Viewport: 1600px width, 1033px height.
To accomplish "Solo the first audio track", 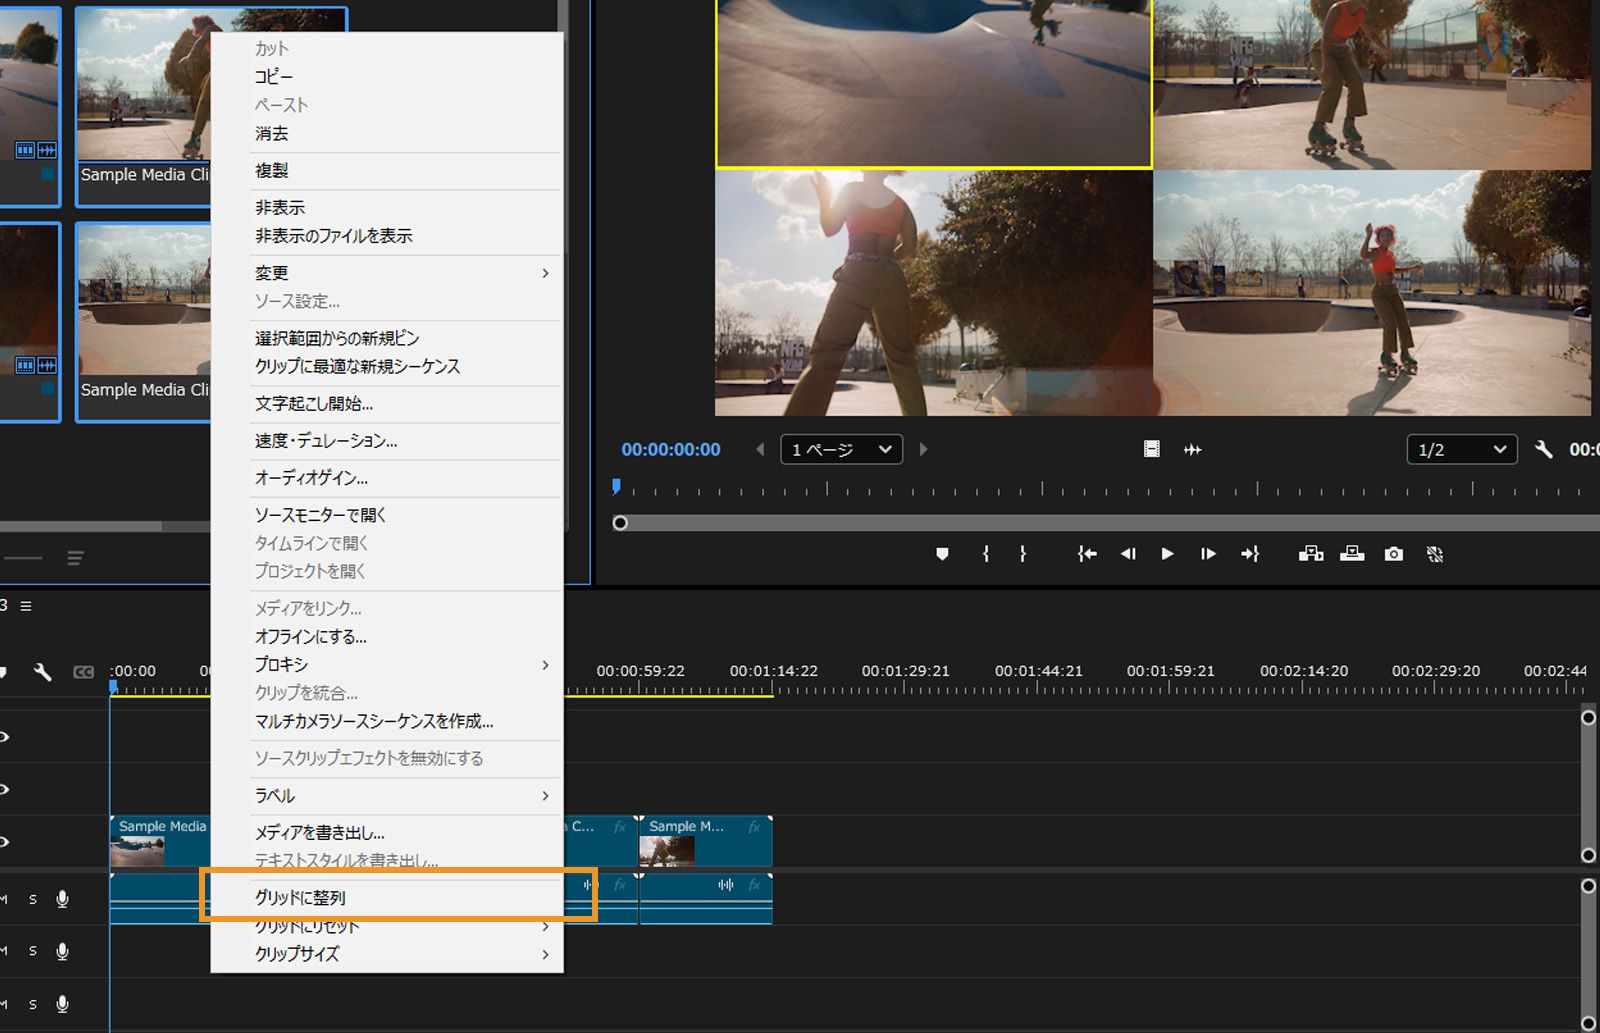I will click(x=33, y=899).
